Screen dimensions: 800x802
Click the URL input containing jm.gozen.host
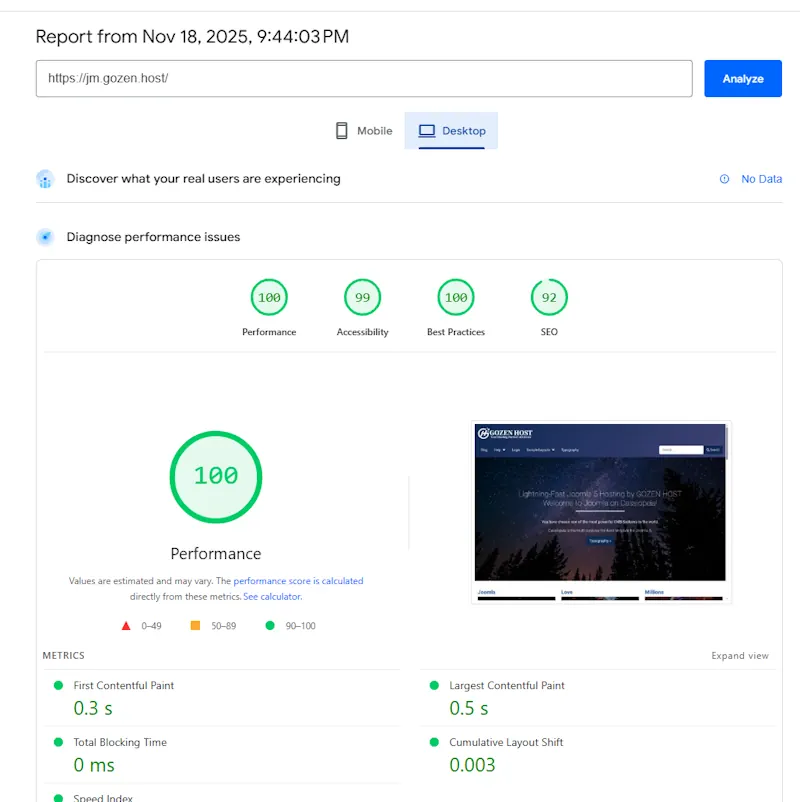[364, 78]
